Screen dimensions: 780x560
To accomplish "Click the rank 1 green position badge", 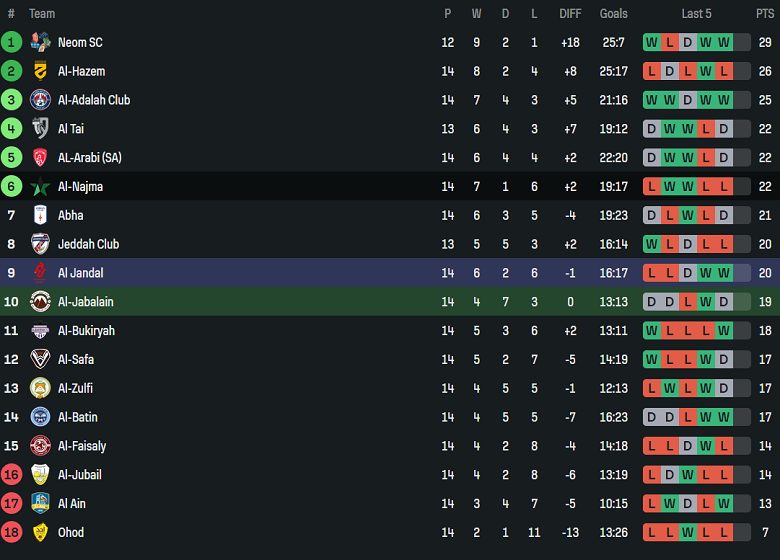I will [11, 42].
